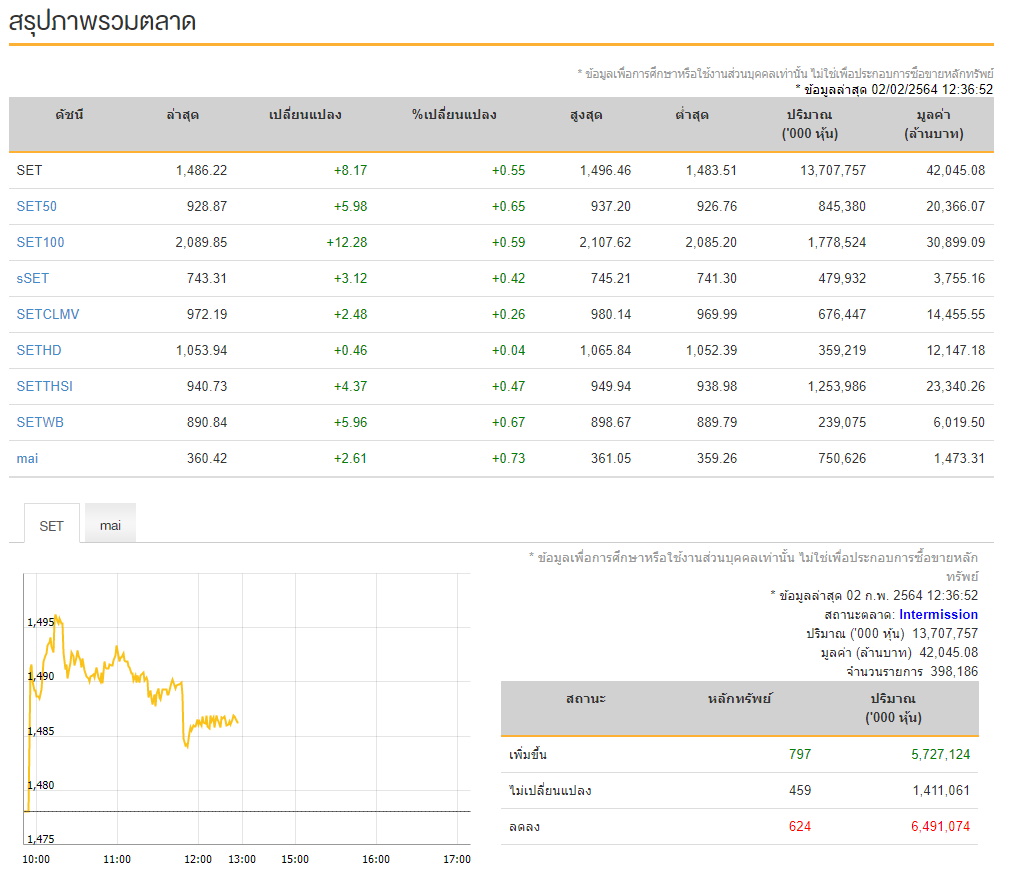Click SET volume 13,707,757 in table
1009x894 pixels.
pyautogui.click(x=833, y=171)
